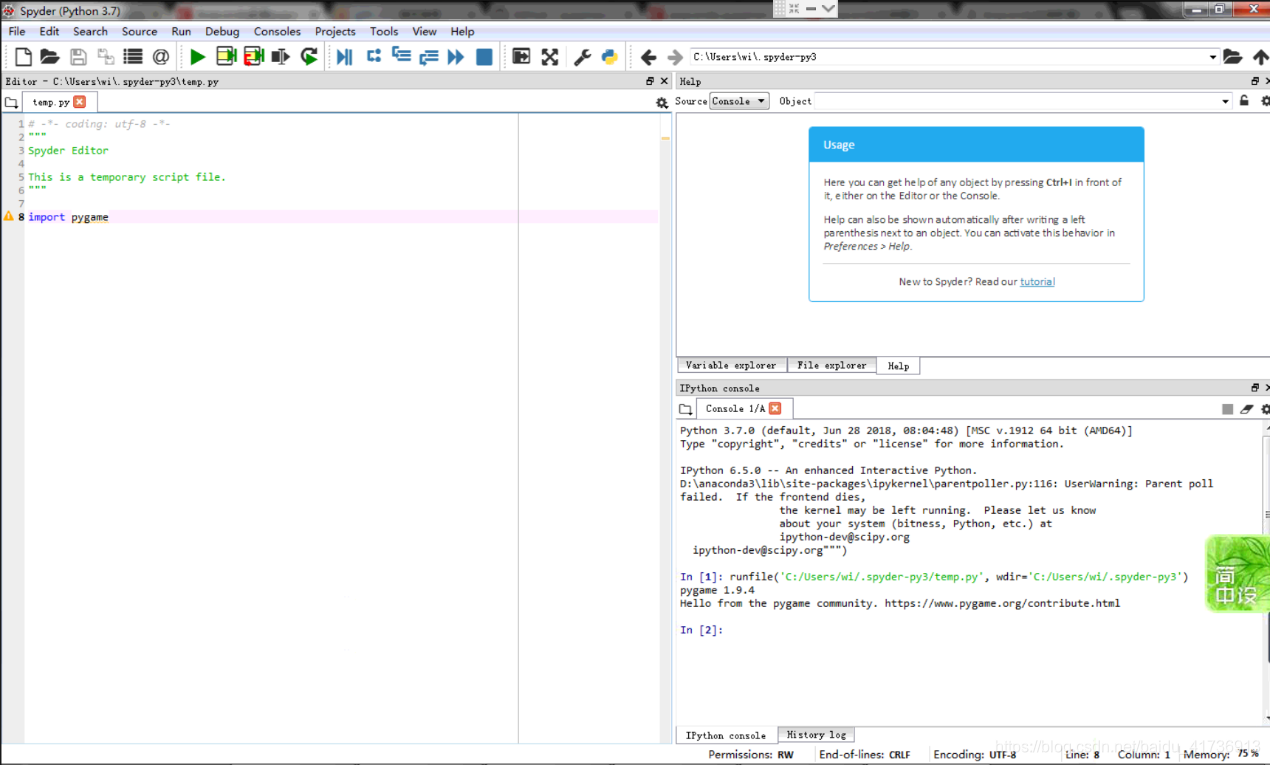Image resolution: width=1270 pixels, height=765 pixels.
Task: Open the Object field dropdown in Help pane
Action: point(1225,101)
